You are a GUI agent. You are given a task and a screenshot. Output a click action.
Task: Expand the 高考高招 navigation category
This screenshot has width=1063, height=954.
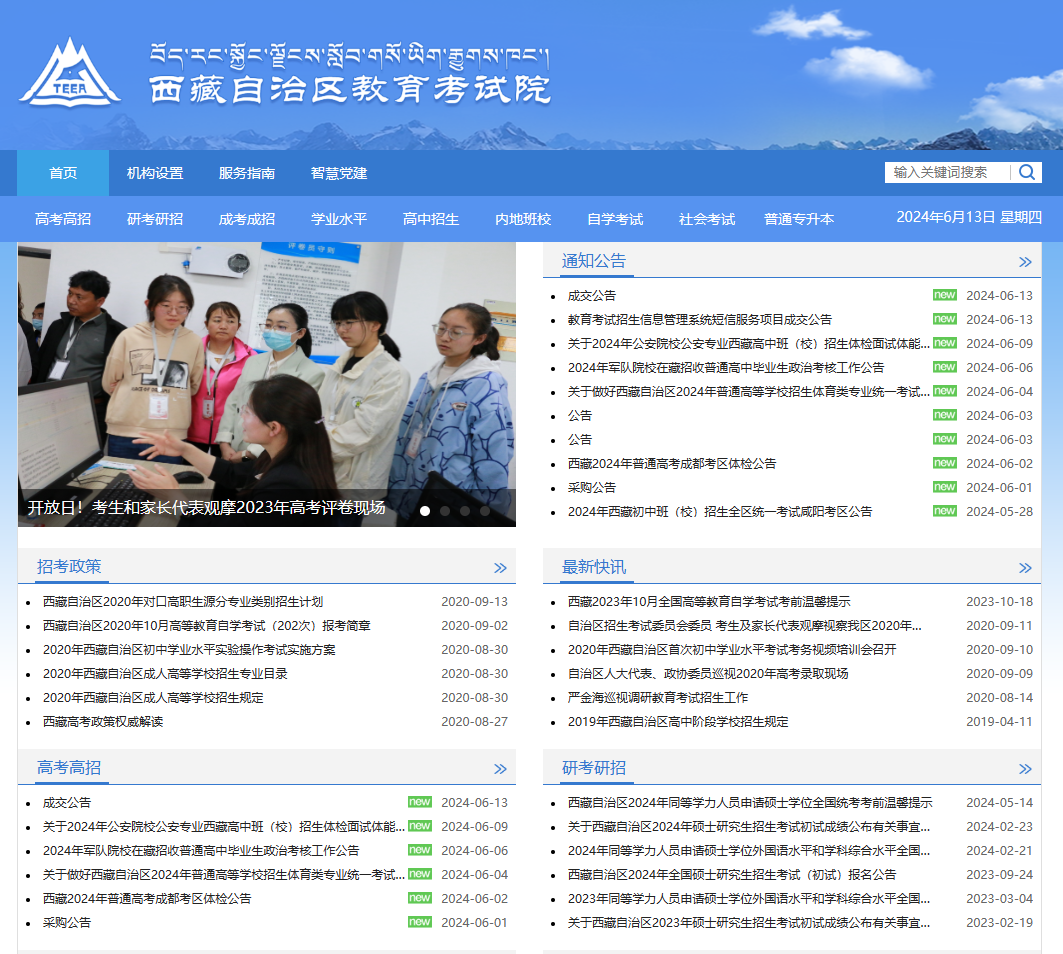(63, 219)
